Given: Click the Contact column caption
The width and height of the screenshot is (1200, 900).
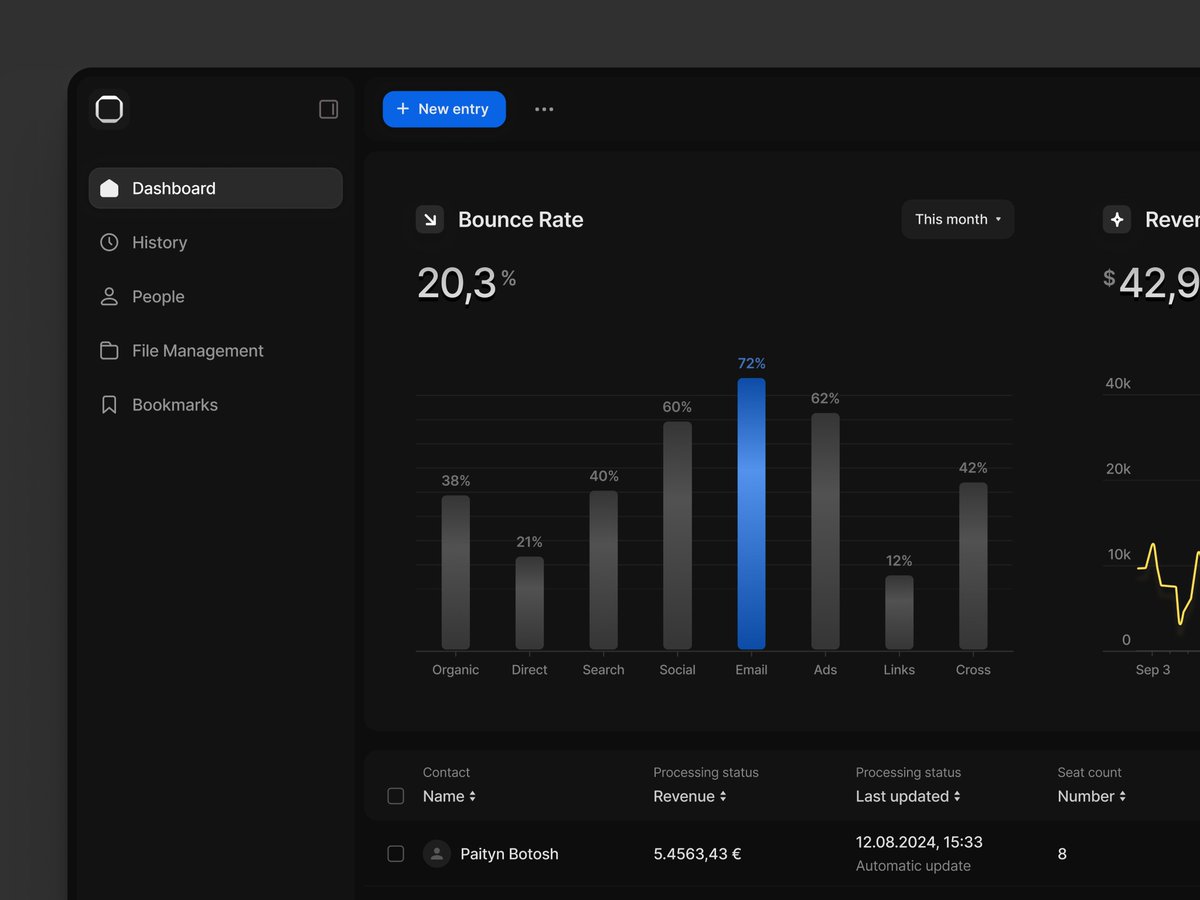Looking at the screenshot, I should point(446,772).
